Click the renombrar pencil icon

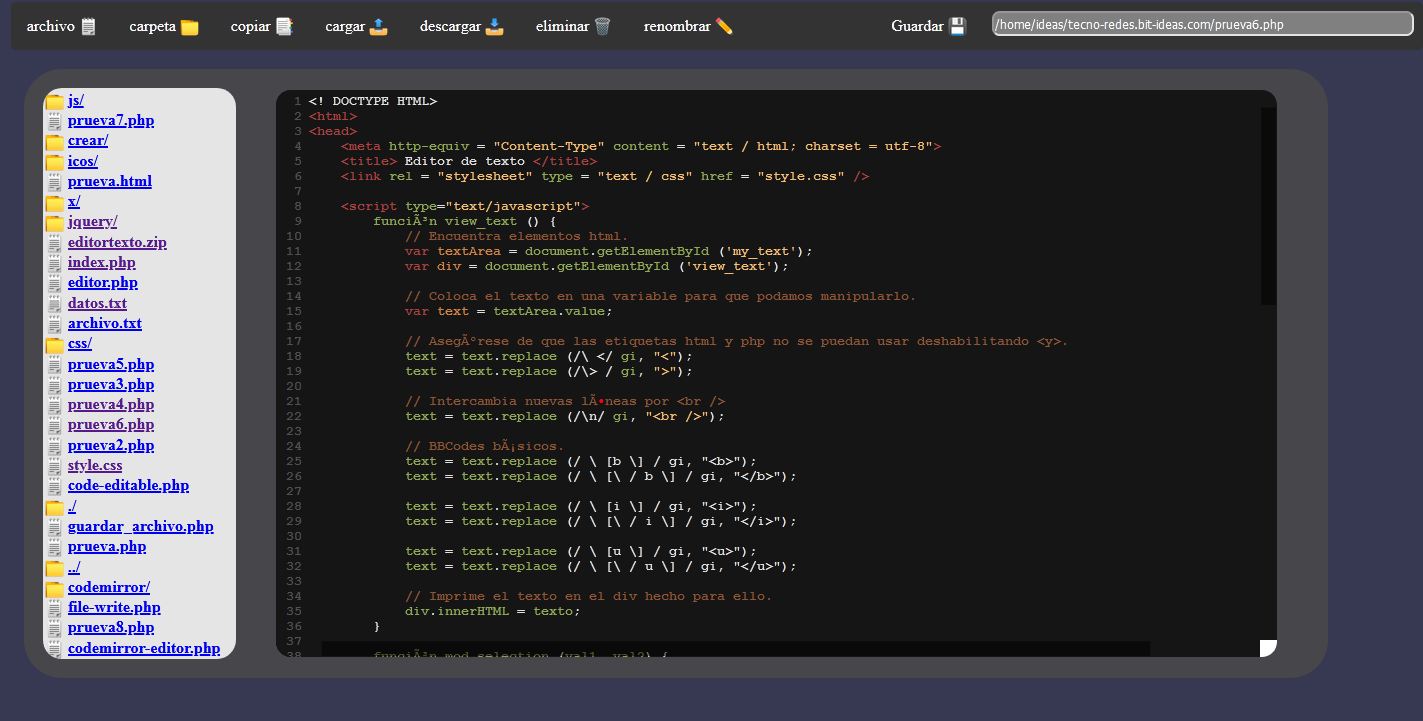[724, 27]
